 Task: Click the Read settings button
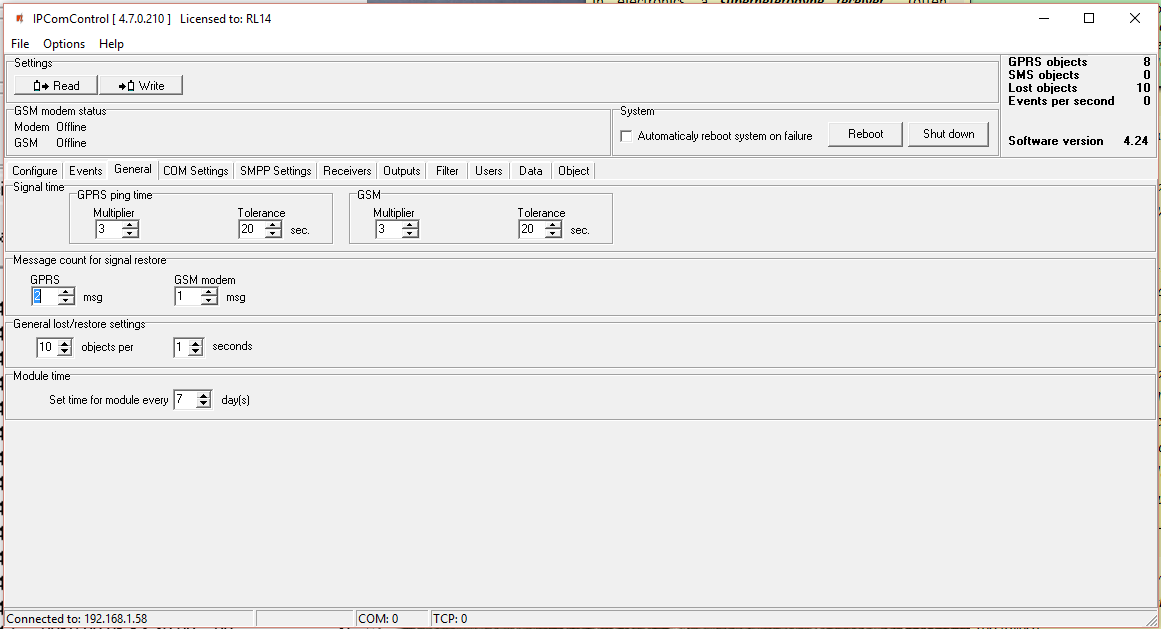56,86
